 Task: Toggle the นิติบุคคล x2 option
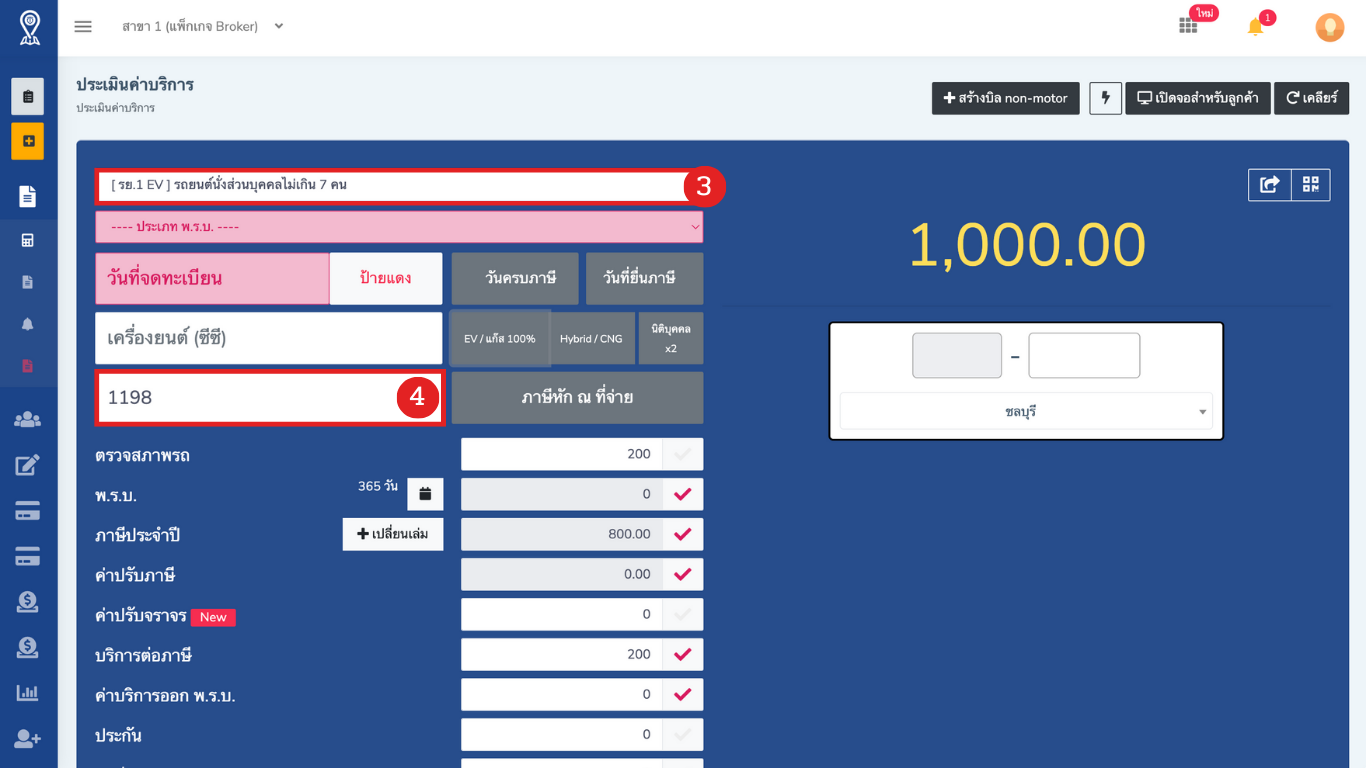(x=671, y=338)
